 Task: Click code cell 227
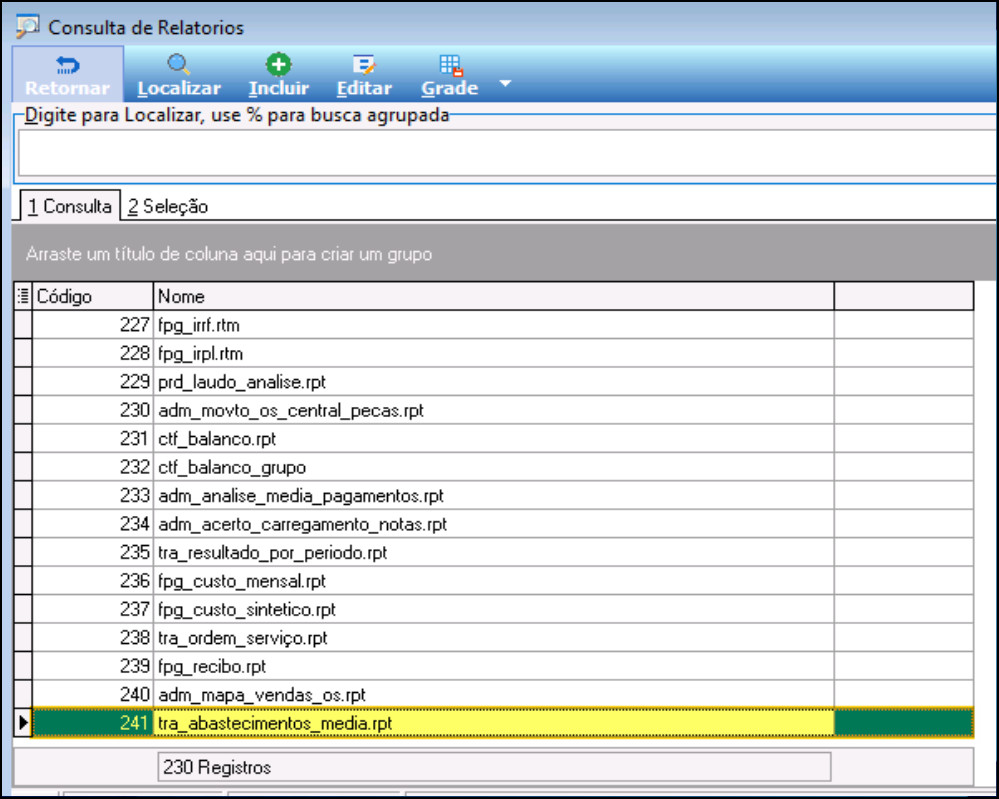pos(92,325)
